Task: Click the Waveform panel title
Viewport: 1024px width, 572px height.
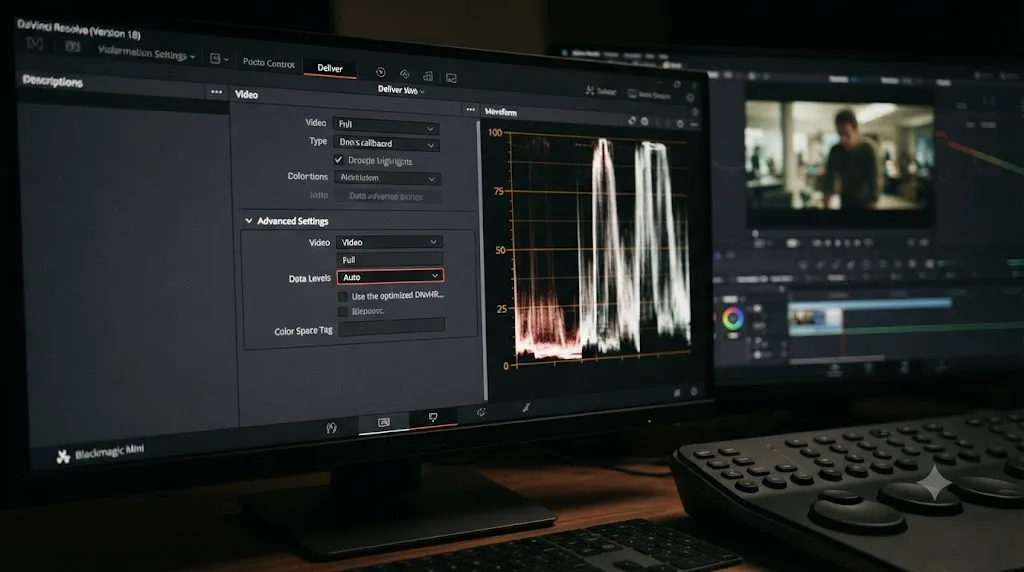Action: (501, 112)
